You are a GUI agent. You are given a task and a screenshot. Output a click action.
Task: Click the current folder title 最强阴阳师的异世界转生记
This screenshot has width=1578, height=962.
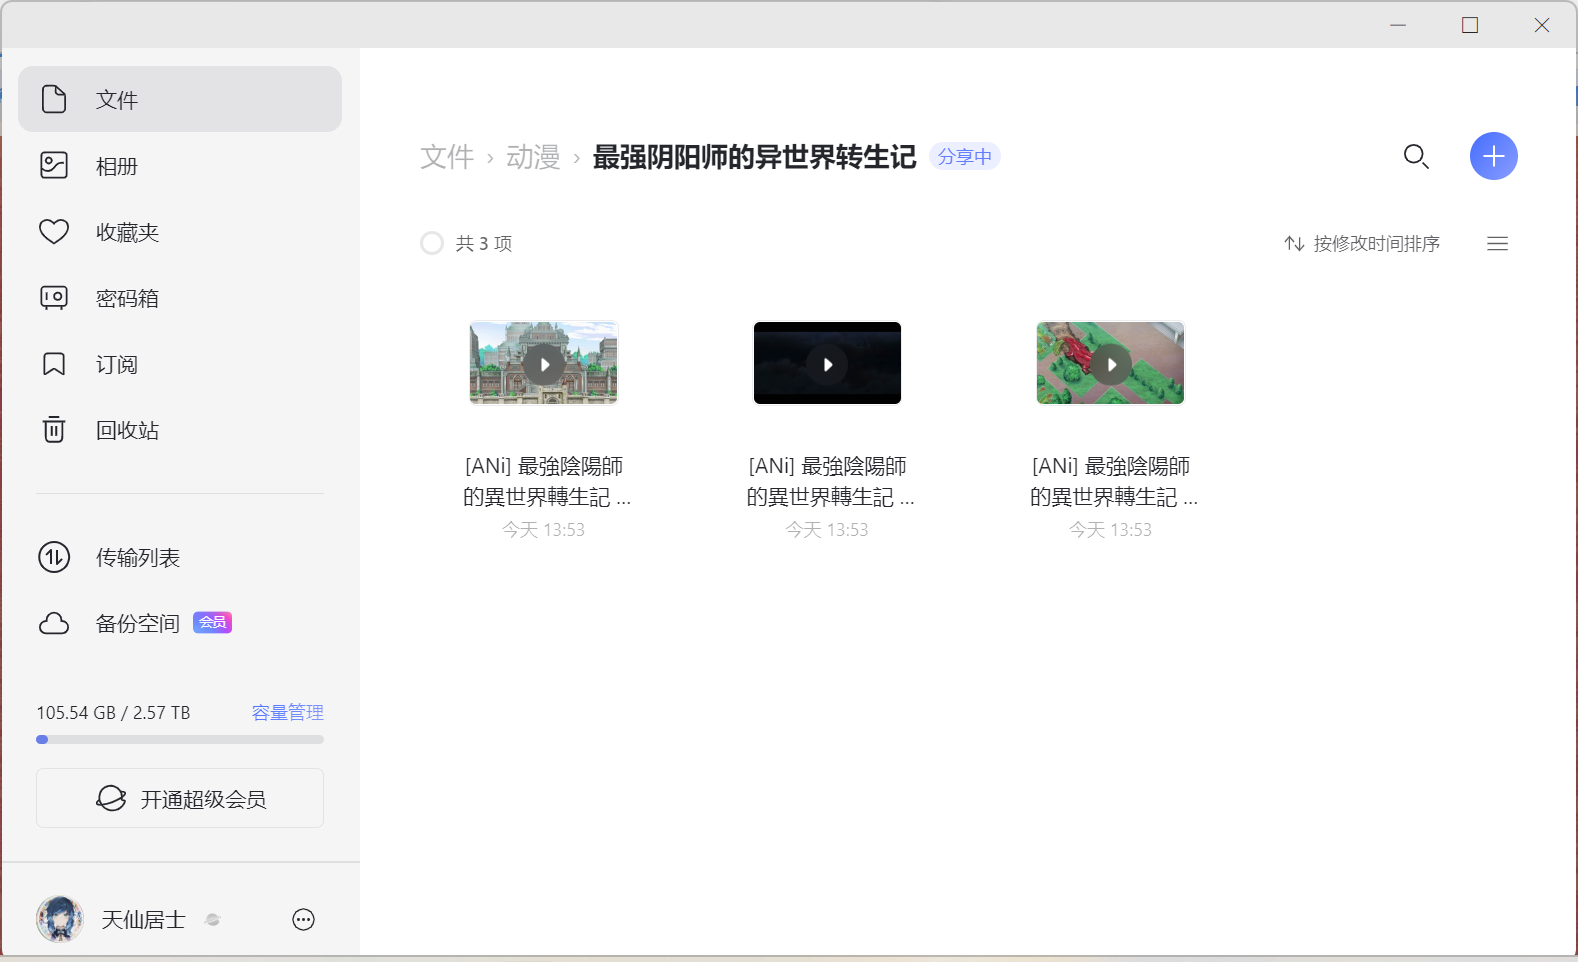[754, 157]
